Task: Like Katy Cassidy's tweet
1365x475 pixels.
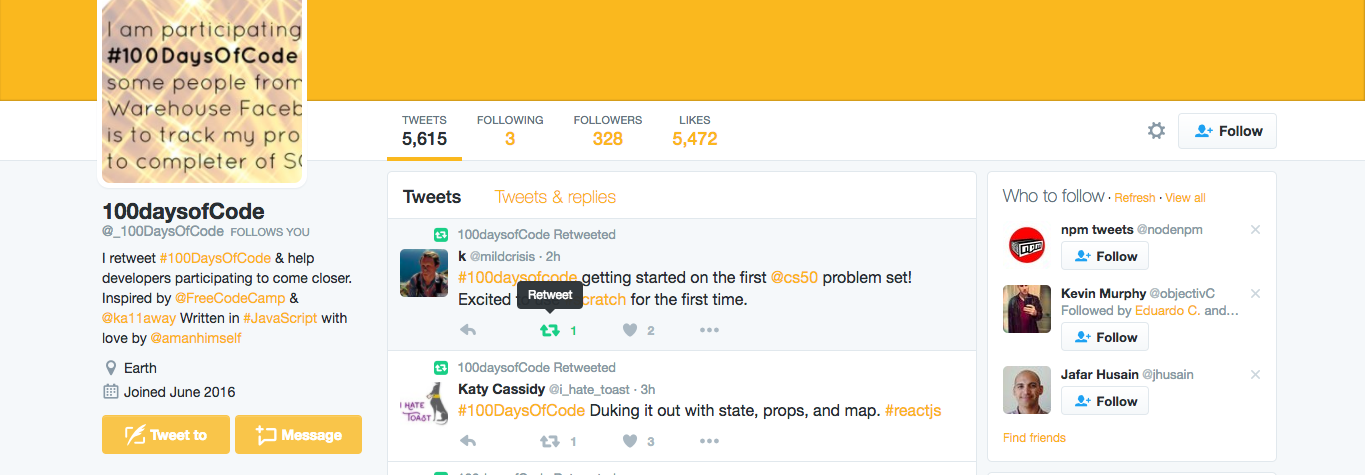Action: tap(630, 441)
